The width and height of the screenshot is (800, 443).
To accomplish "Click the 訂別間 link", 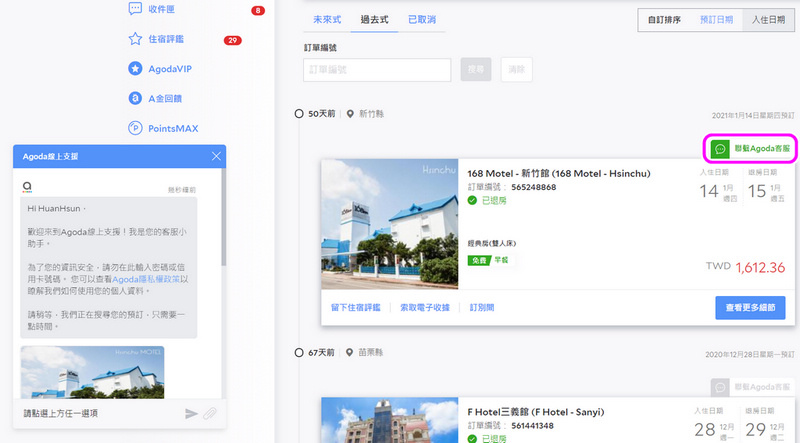I will [482, 307].
